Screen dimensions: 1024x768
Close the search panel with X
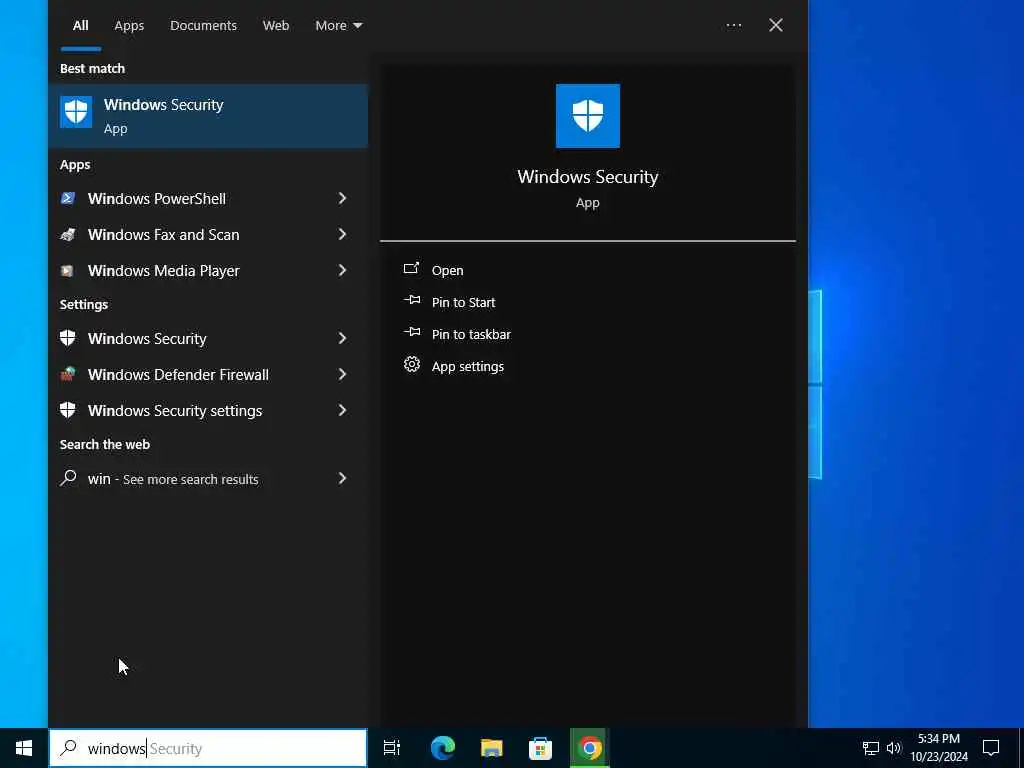coord(776,25)
